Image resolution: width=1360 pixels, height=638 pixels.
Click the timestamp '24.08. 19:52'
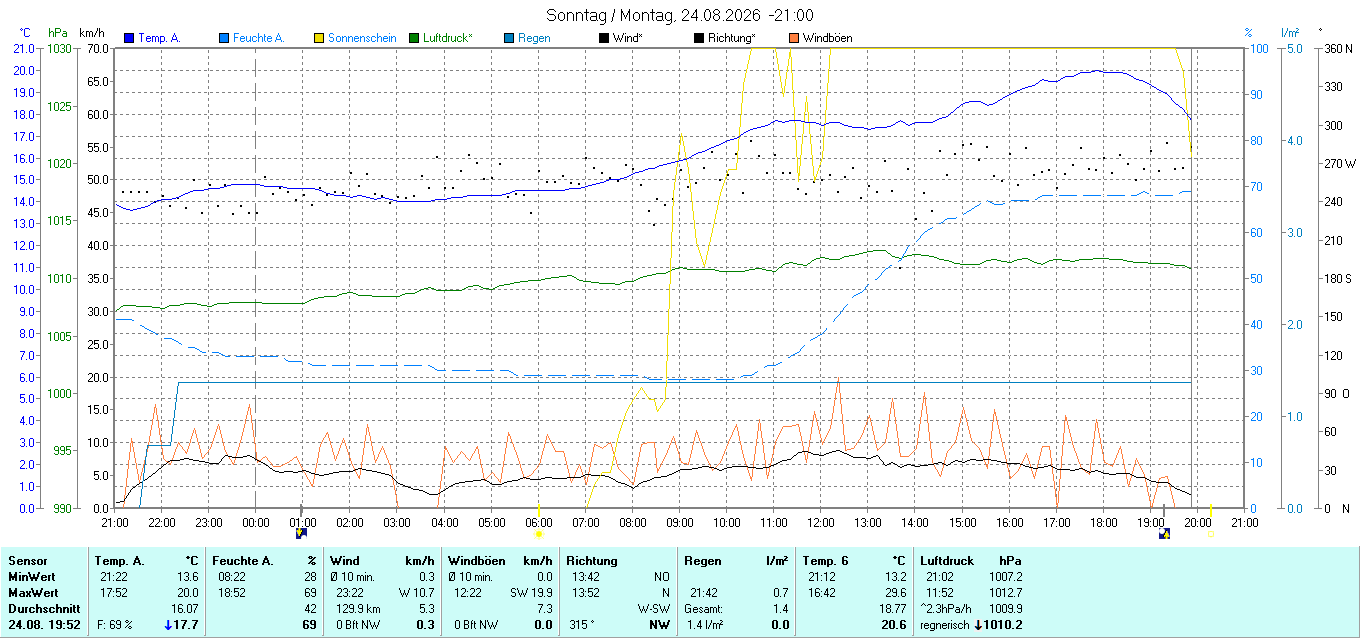pyautogui.click(x=44, y=625)
